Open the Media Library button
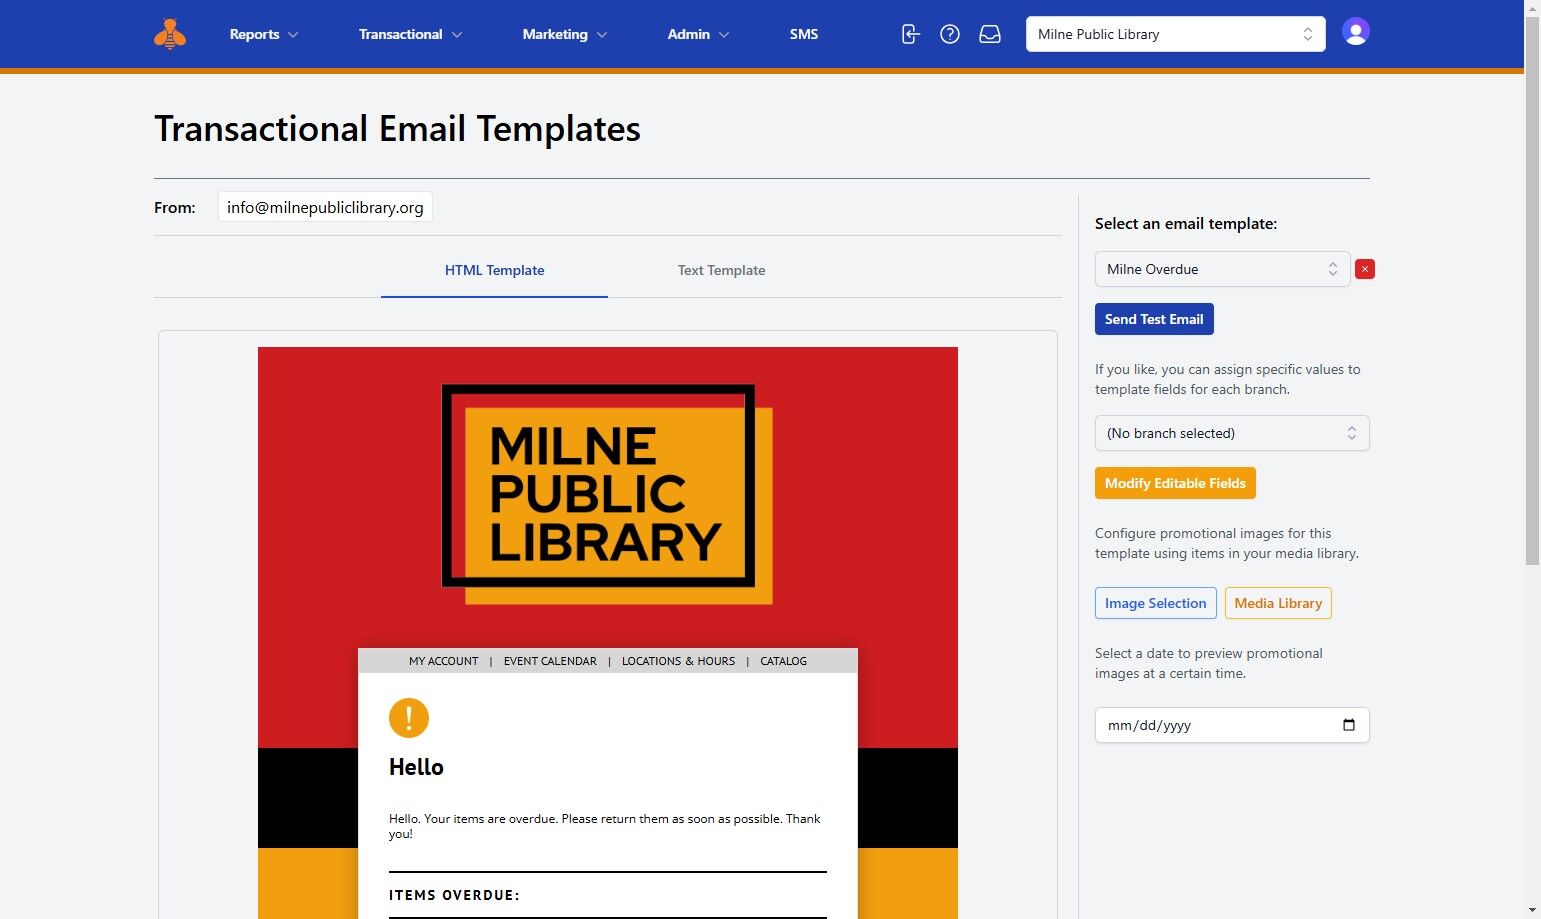 [1278, 603]
